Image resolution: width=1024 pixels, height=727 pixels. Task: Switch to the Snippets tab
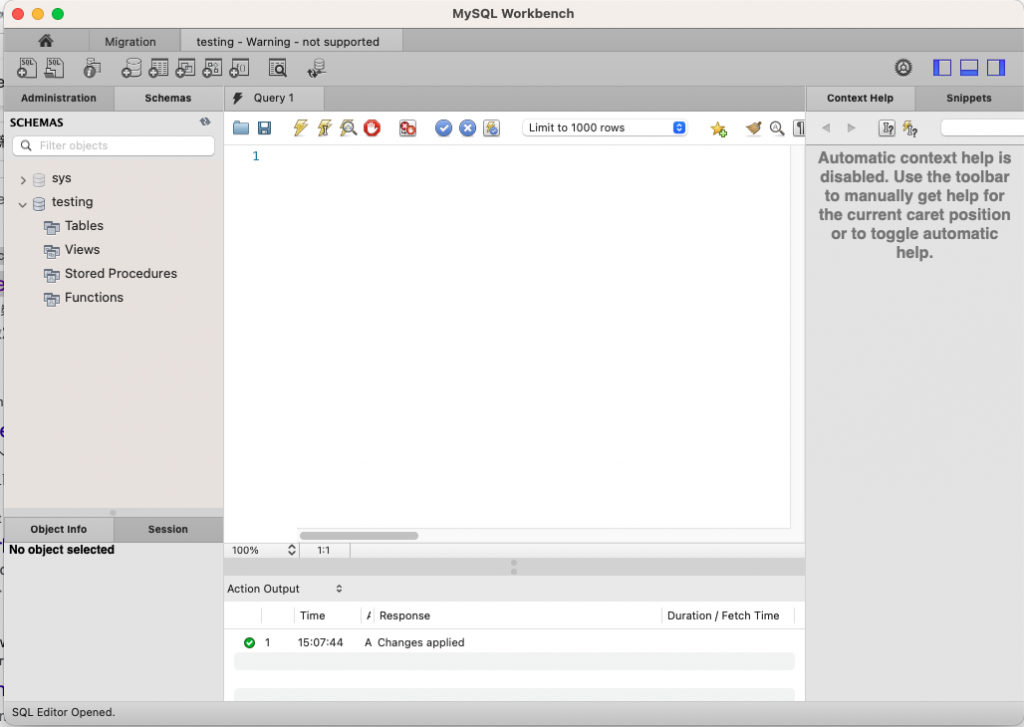[x=968, y=98]
